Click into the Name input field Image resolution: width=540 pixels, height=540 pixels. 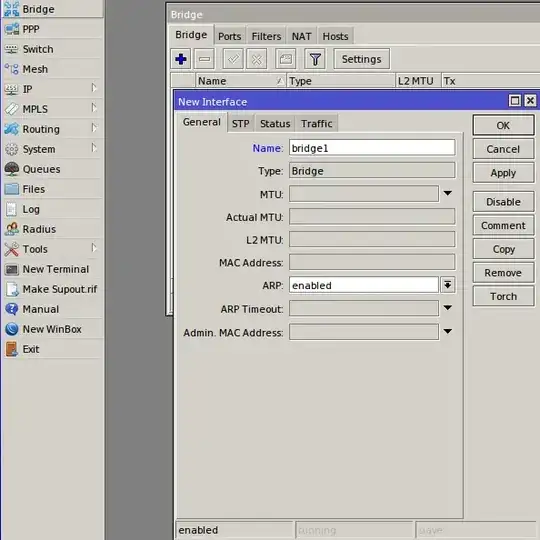pyautogui.click(x=372, y=148)
